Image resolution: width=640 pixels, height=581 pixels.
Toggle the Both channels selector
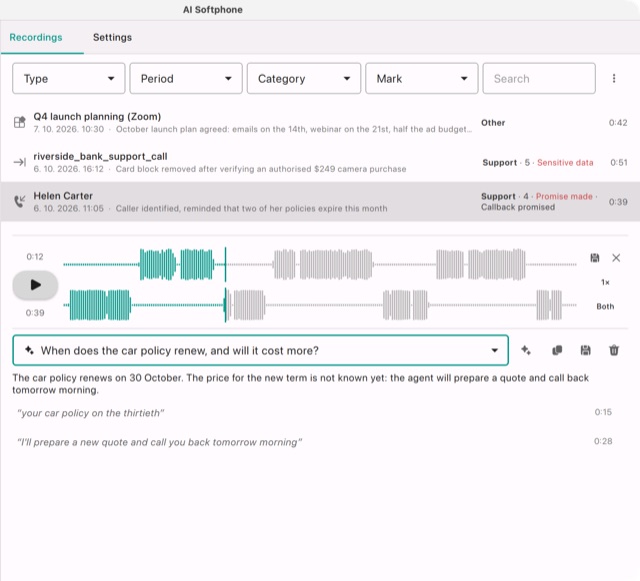coord(605,306)
